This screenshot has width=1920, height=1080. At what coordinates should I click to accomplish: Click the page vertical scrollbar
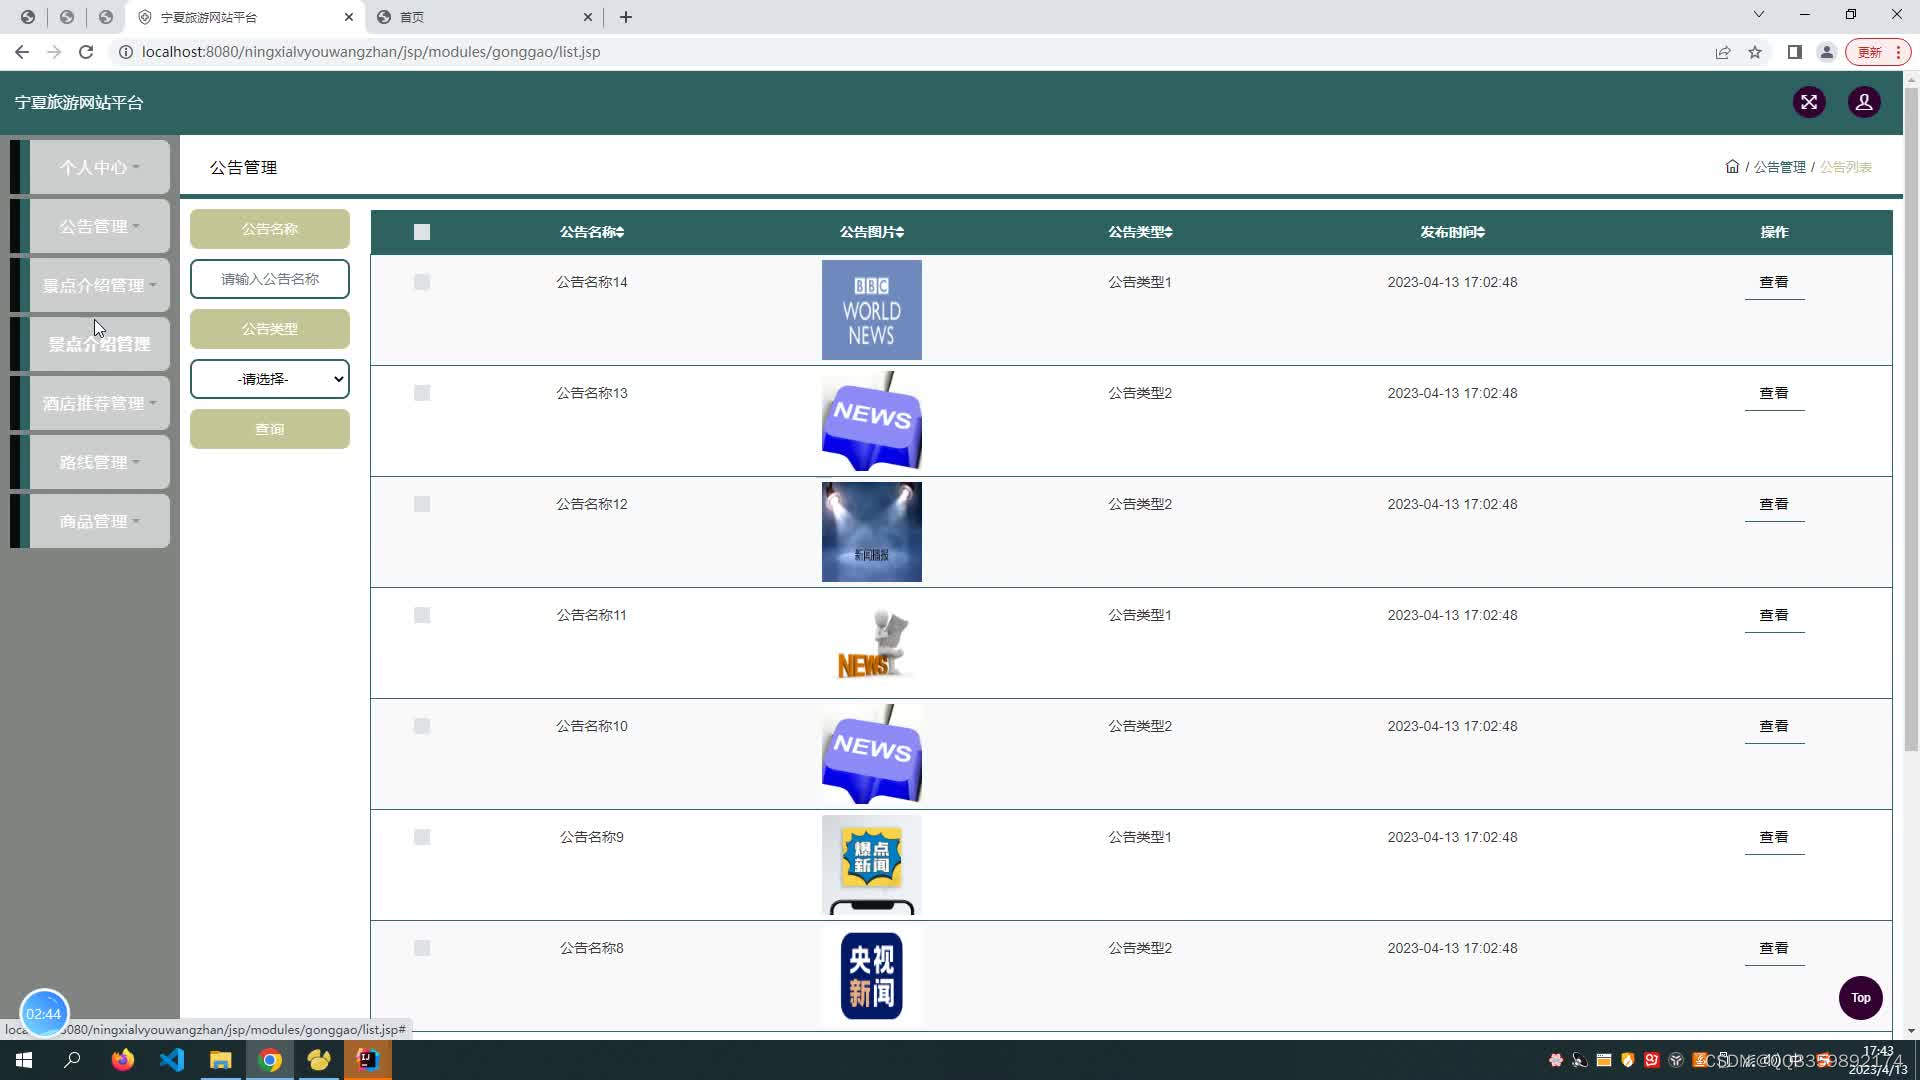pos(1911,420)
